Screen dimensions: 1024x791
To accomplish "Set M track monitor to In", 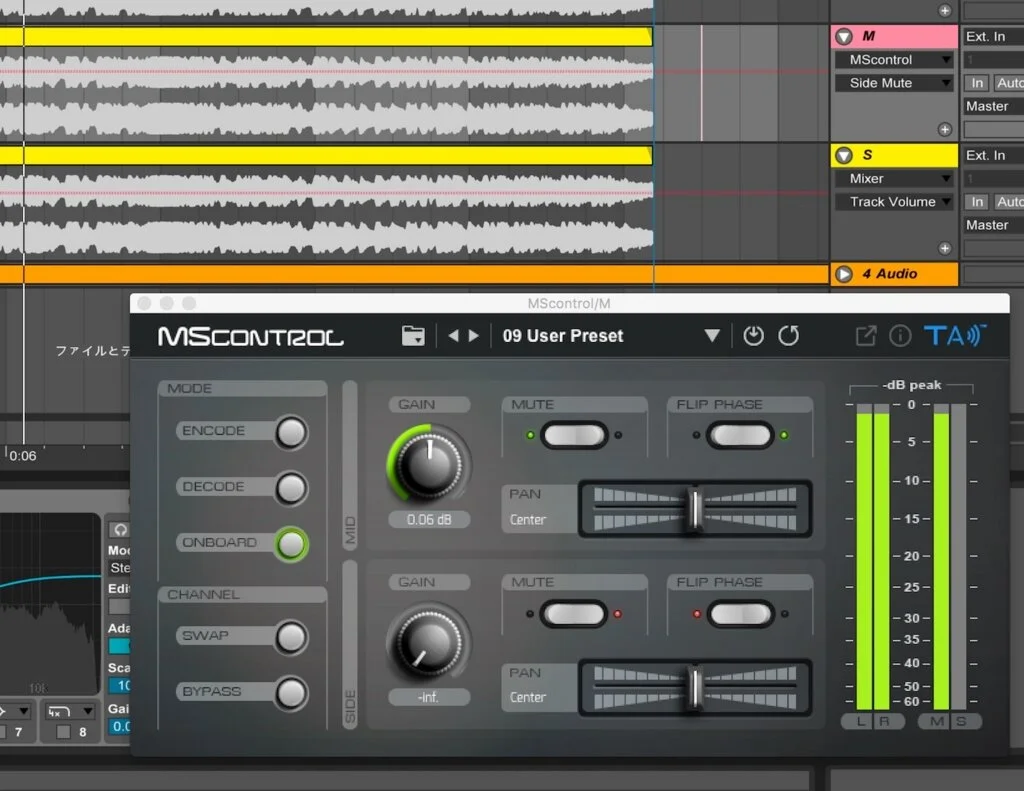I will tap(977, 83).
